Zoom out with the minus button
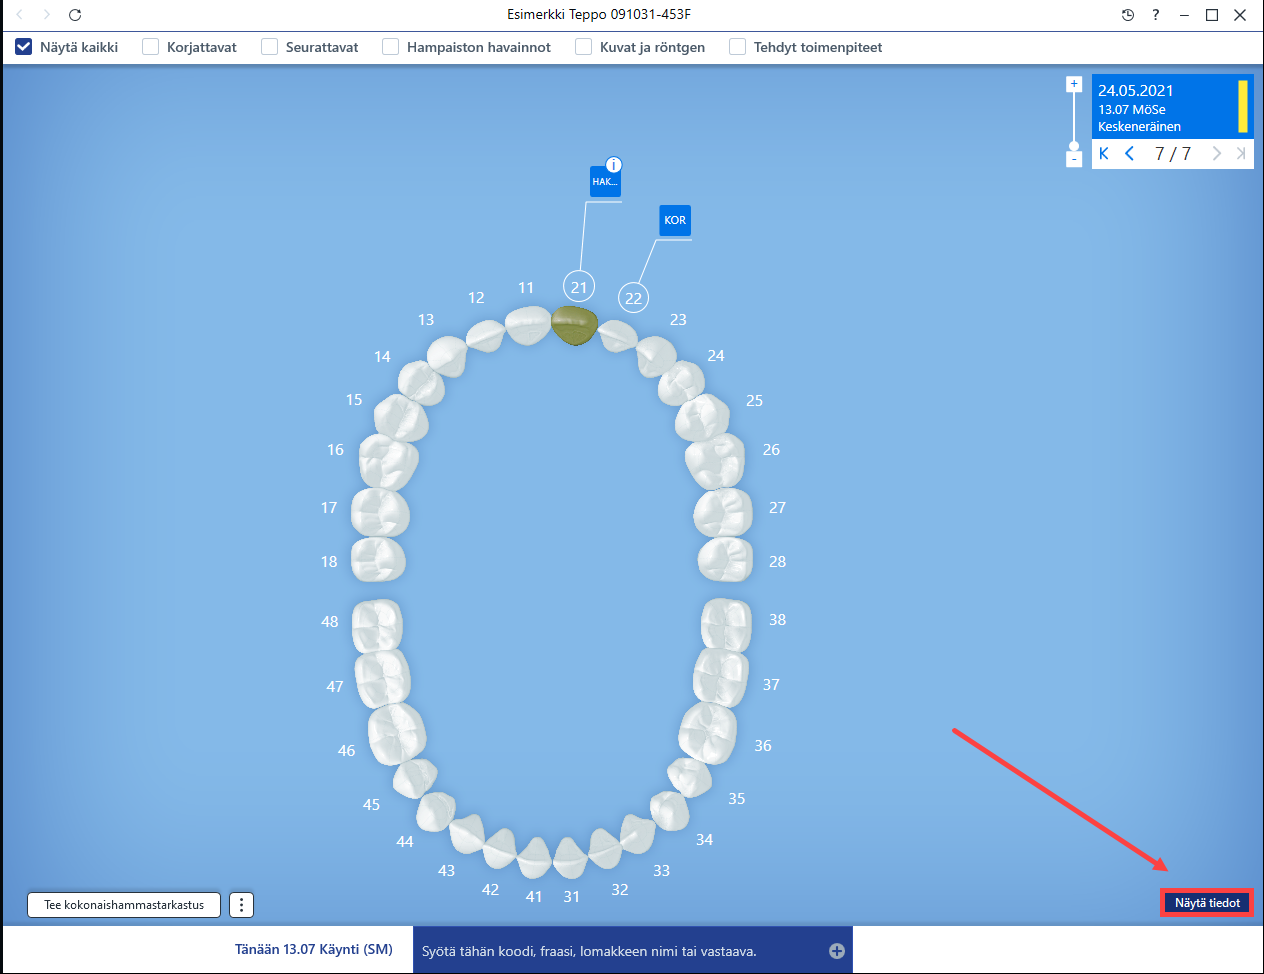1264x974 pixels. click(1074, 159)
